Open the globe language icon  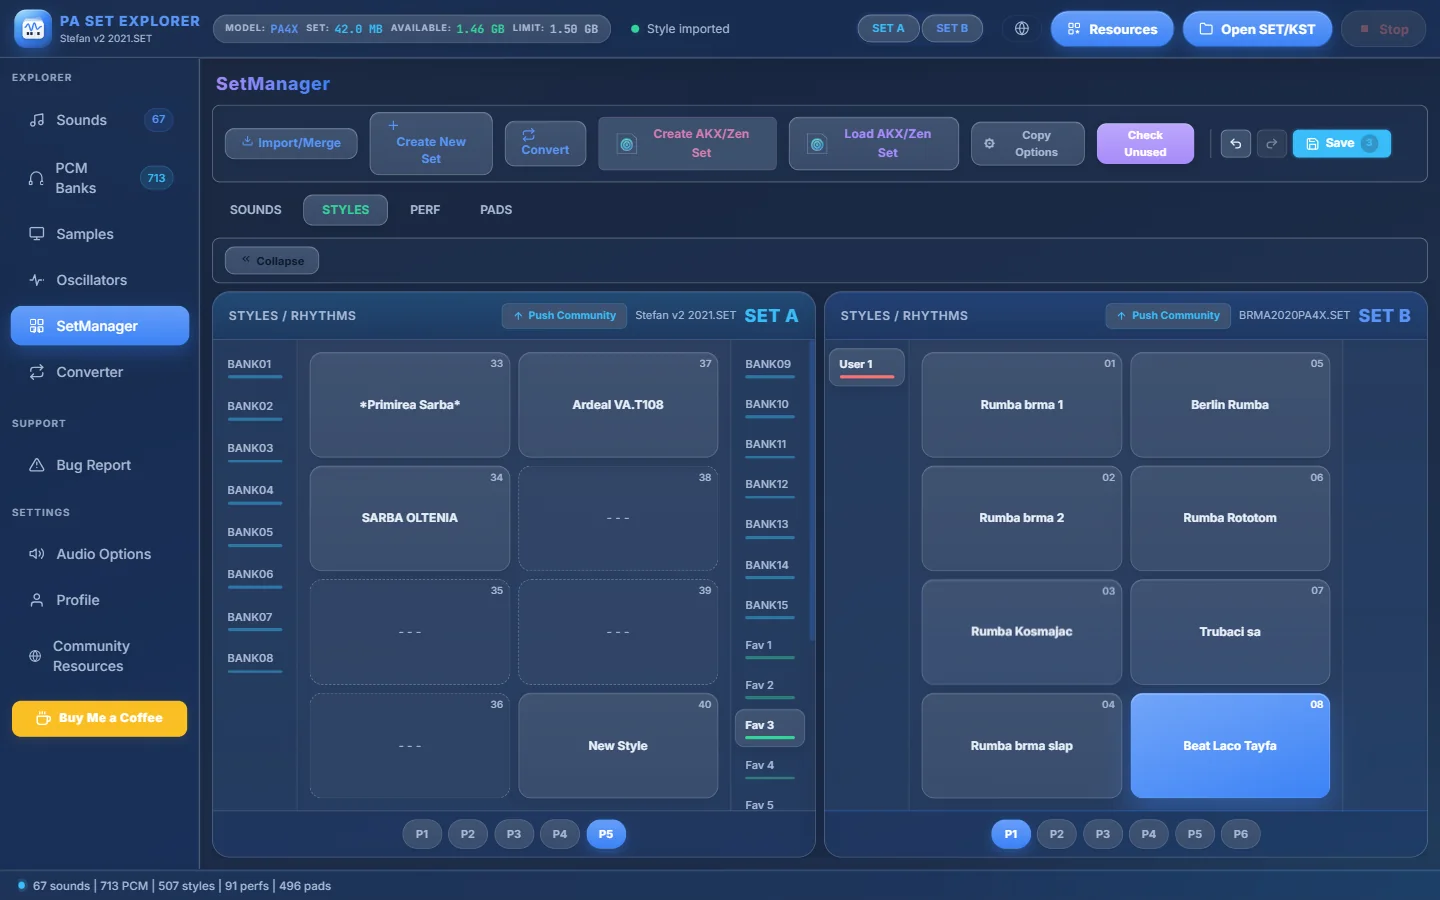pyautogui.click(x=1022, y=29)
